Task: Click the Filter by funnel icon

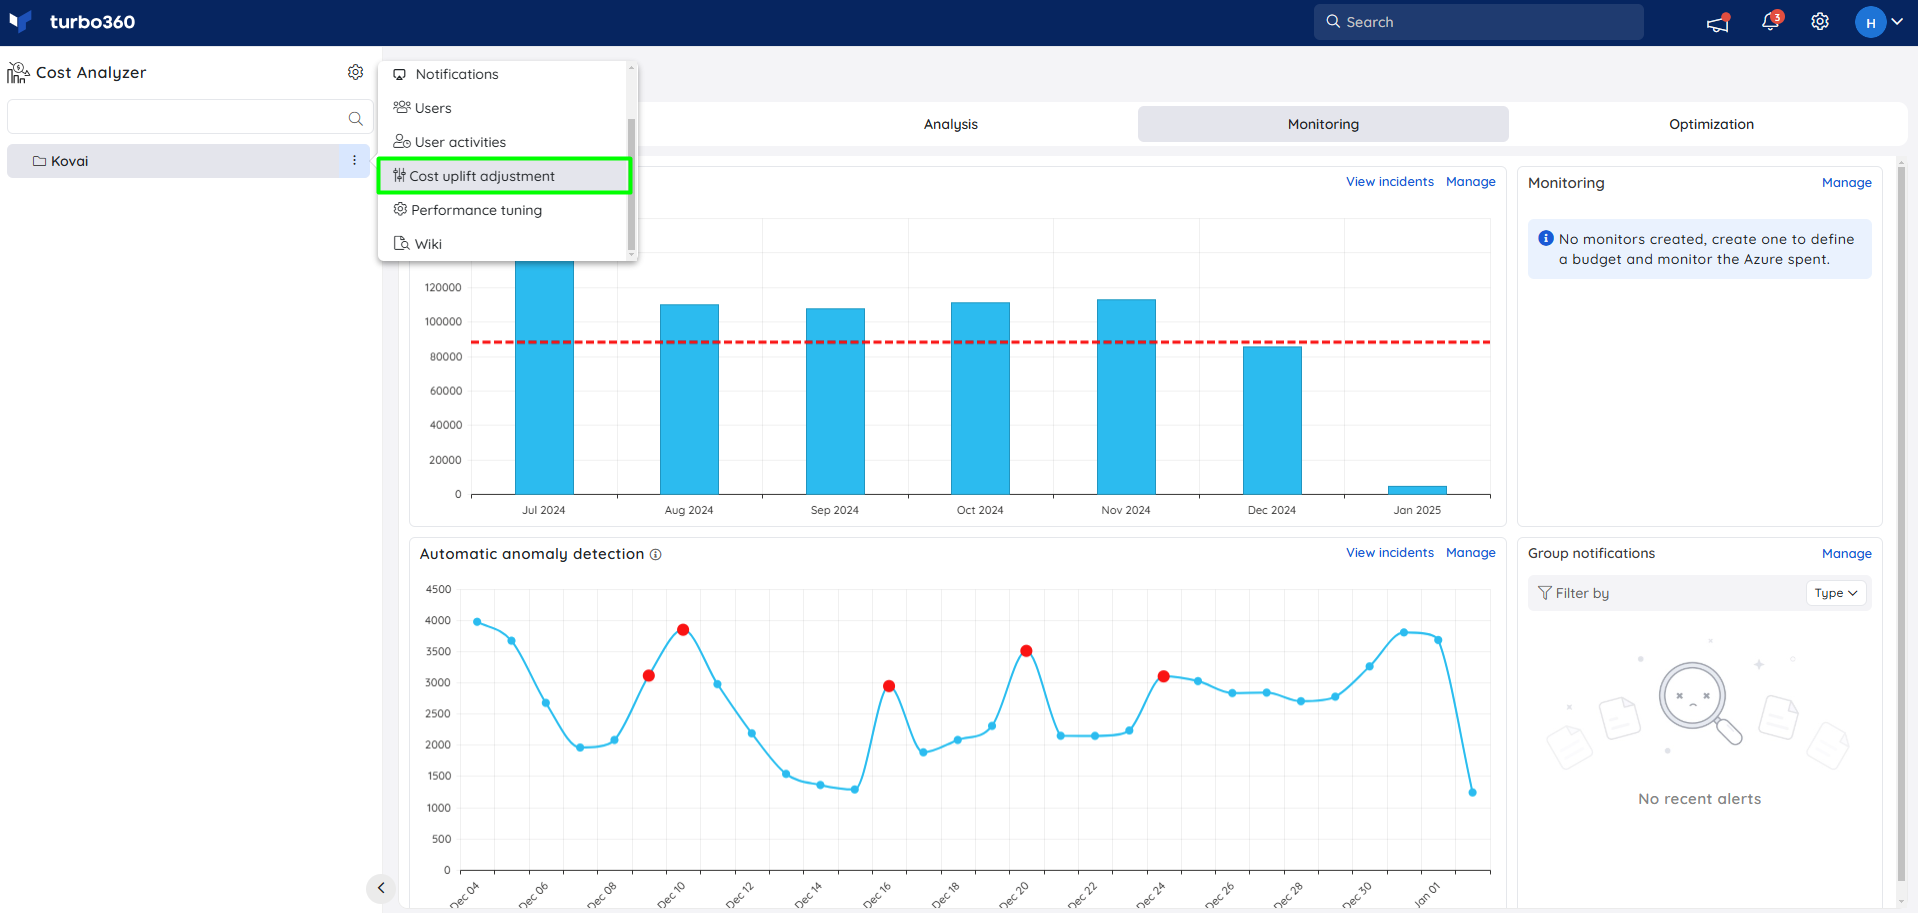Action: pos(1545,593)
